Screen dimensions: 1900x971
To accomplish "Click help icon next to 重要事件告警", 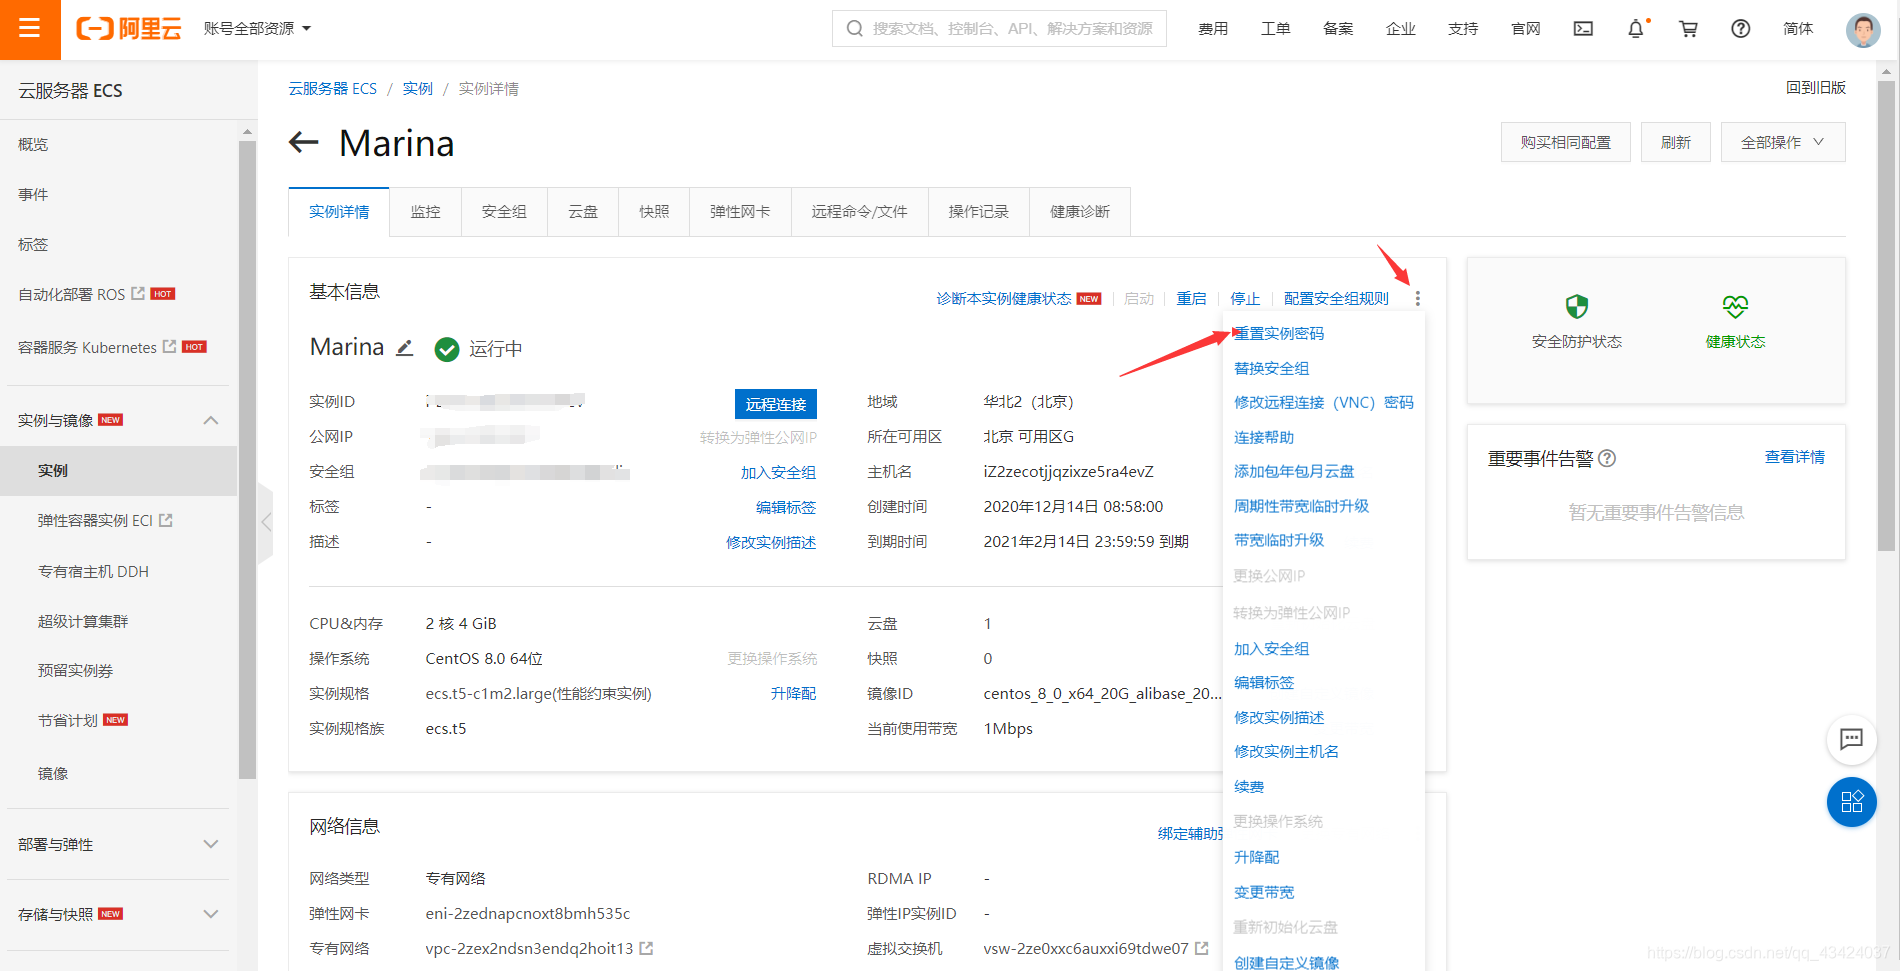I will [1607, 458].
